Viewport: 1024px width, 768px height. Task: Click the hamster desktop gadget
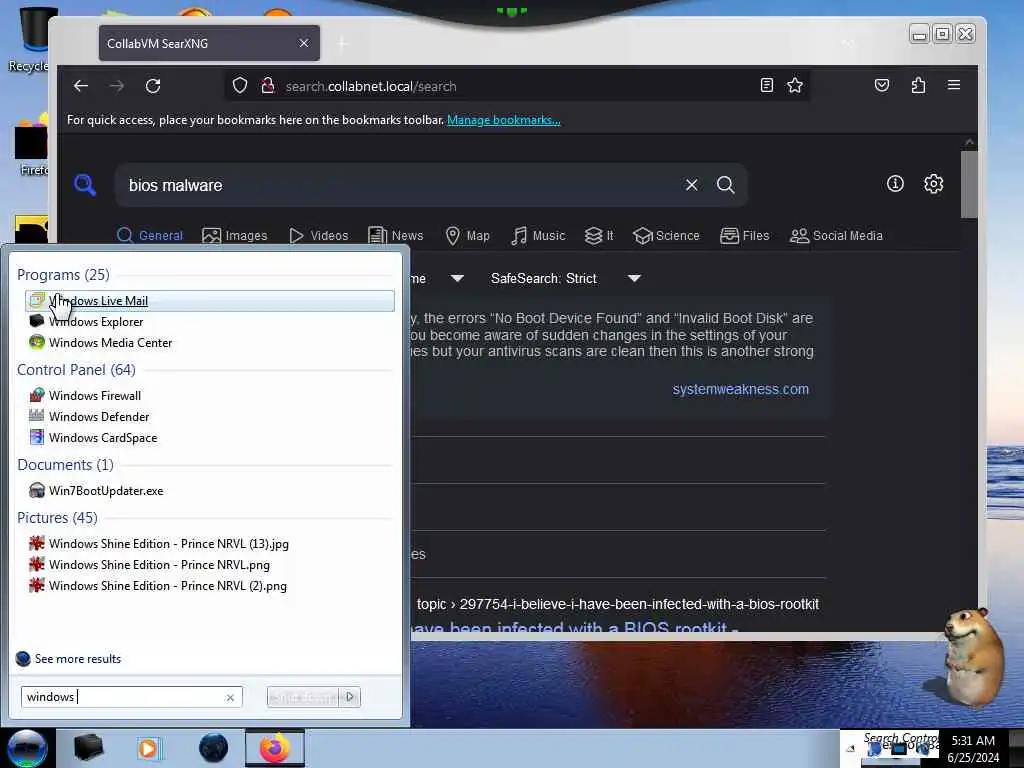(971, 656)
